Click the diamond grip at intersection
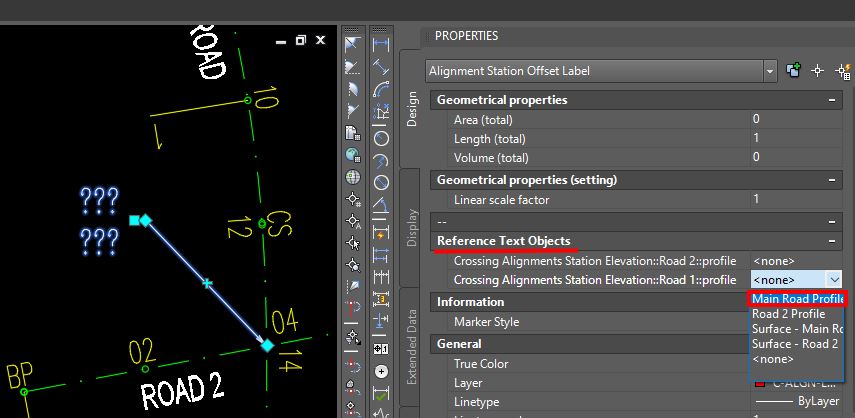This screenshot has width=855, height=418. pos(267,345)
